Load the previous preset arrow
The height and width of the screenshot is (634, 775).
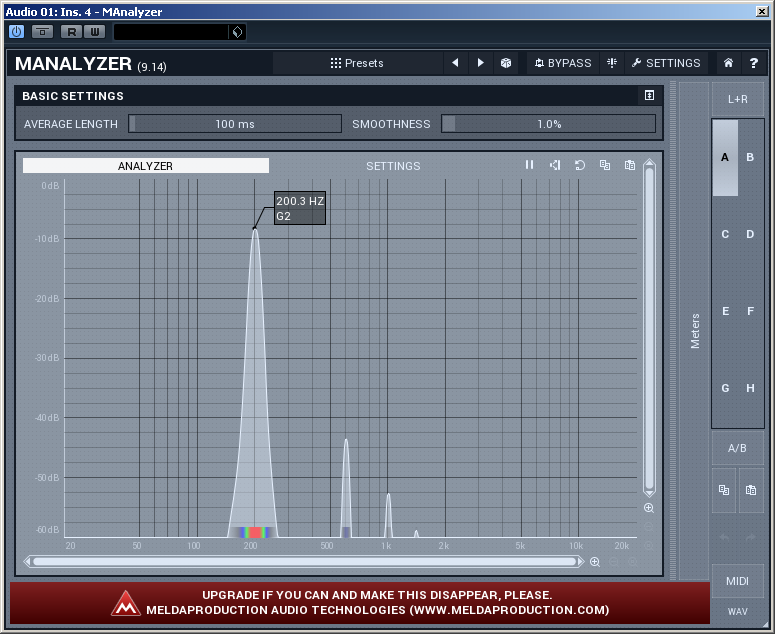point(455,63)
